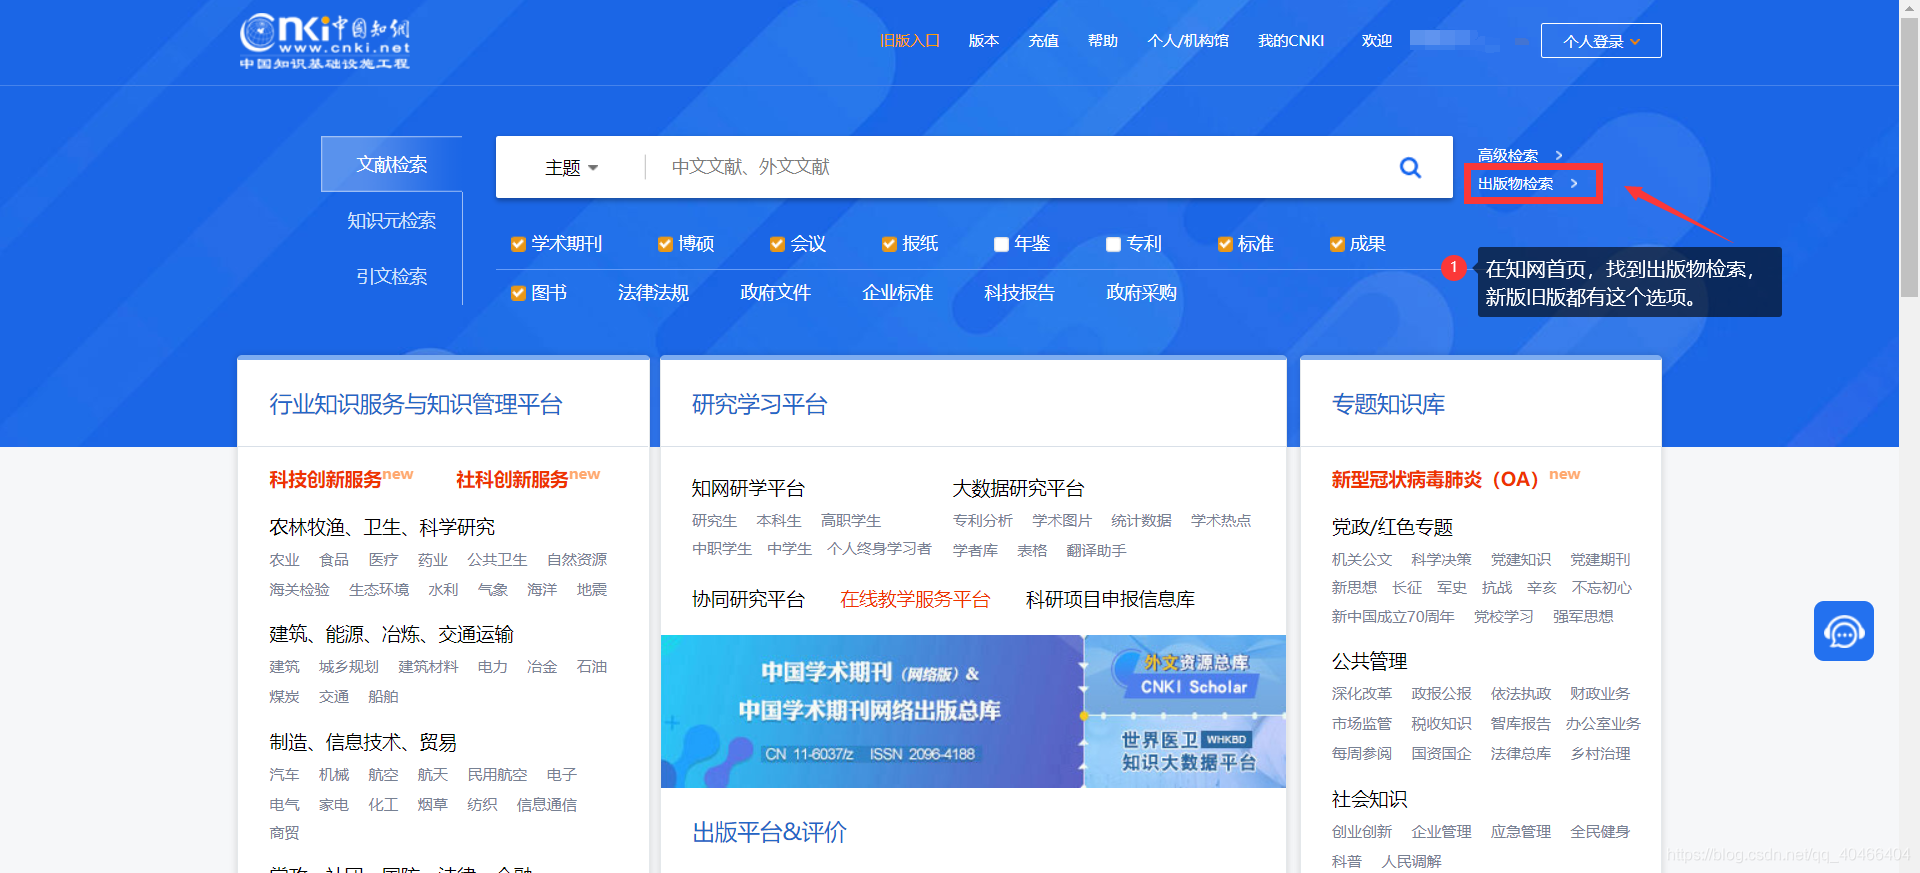Uncheck the 会议 checkbox
The height and width of the screenshot is (873, 1920).
click(777, 244)
